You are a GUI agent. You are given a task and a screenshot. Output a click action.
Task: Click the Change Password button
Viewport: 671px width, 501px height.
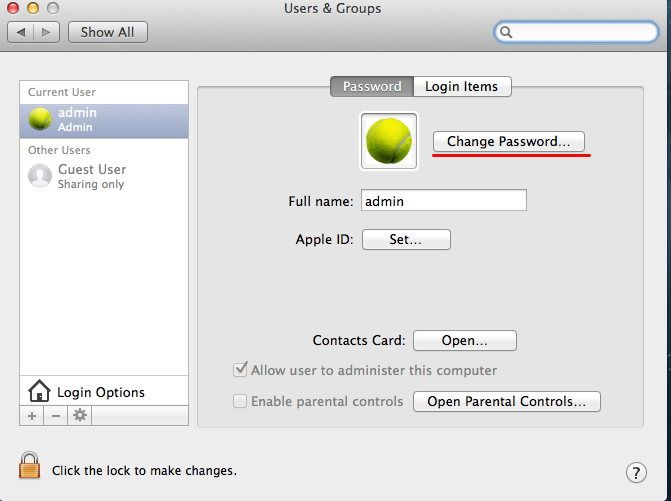point(508,142)
